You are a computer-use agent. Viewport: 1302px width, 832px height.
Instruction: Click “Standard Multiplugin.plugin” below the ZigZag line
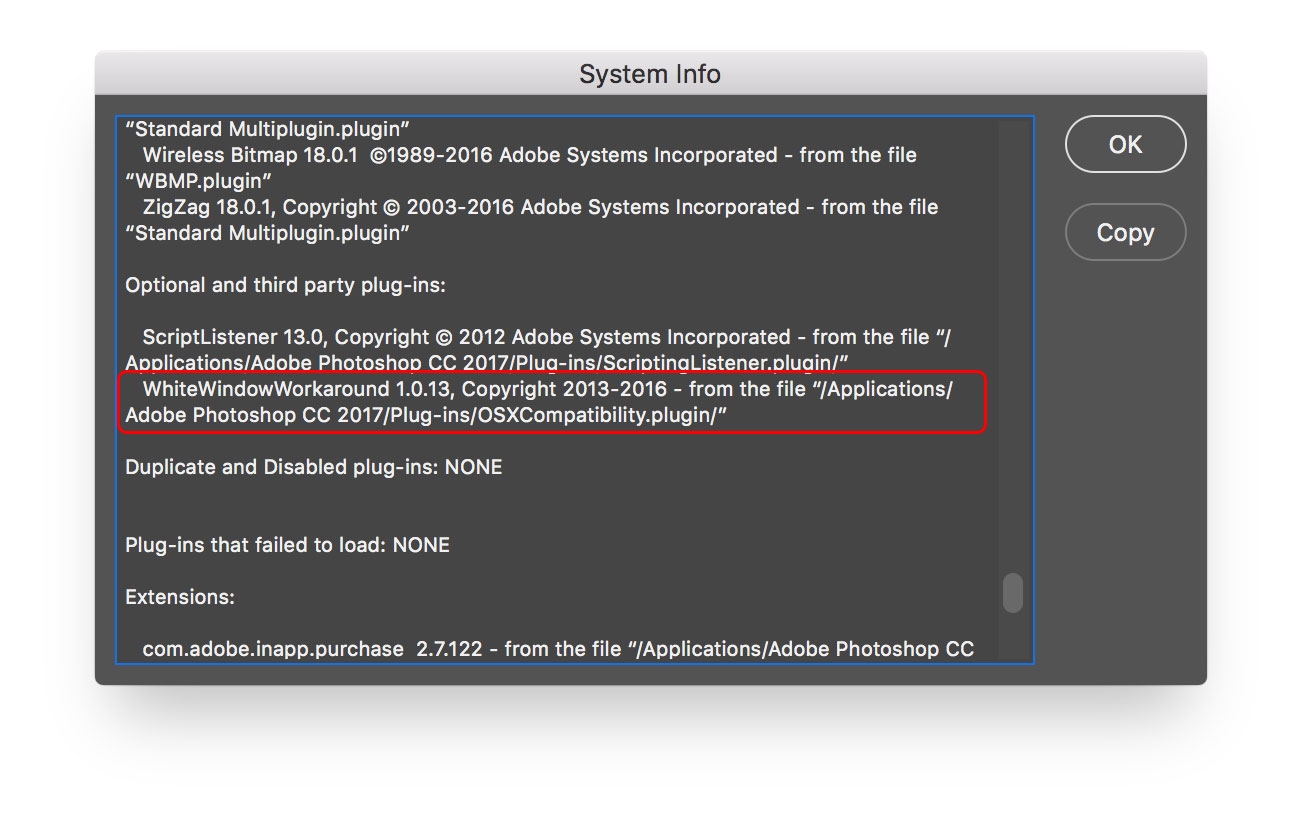[268, 233]
